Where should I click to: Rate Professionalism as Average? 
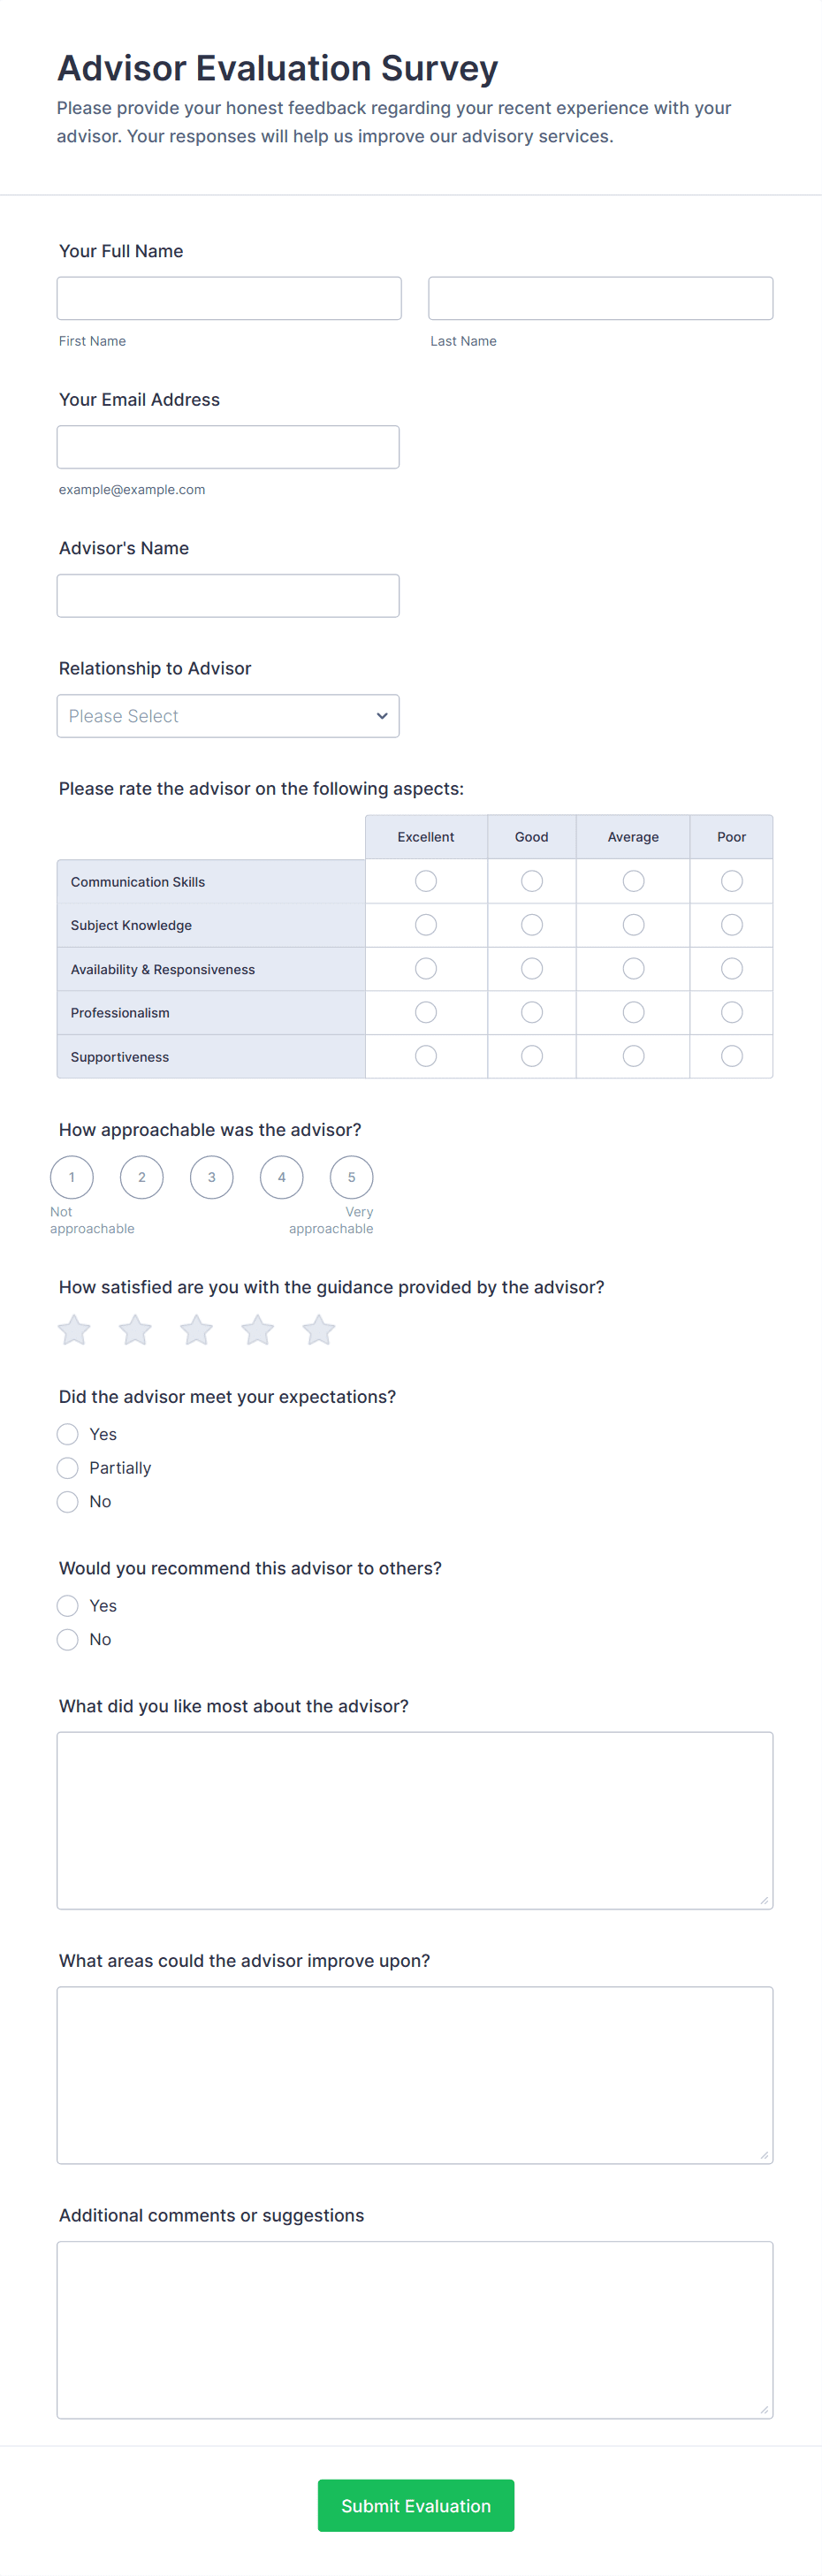pos(633,1012)
